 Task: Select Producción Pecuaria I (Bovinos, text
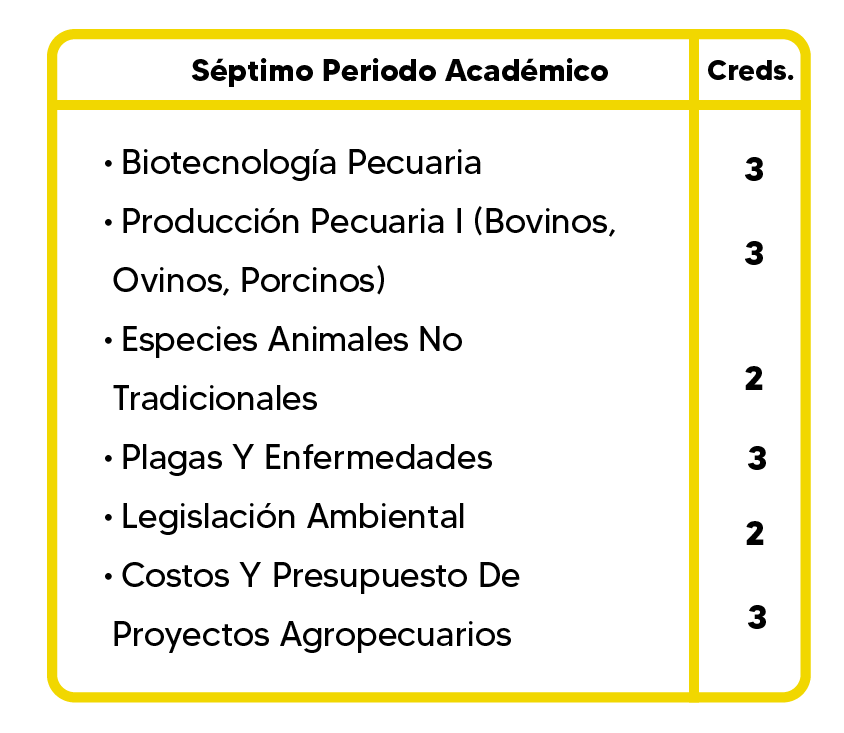[368, 221]
